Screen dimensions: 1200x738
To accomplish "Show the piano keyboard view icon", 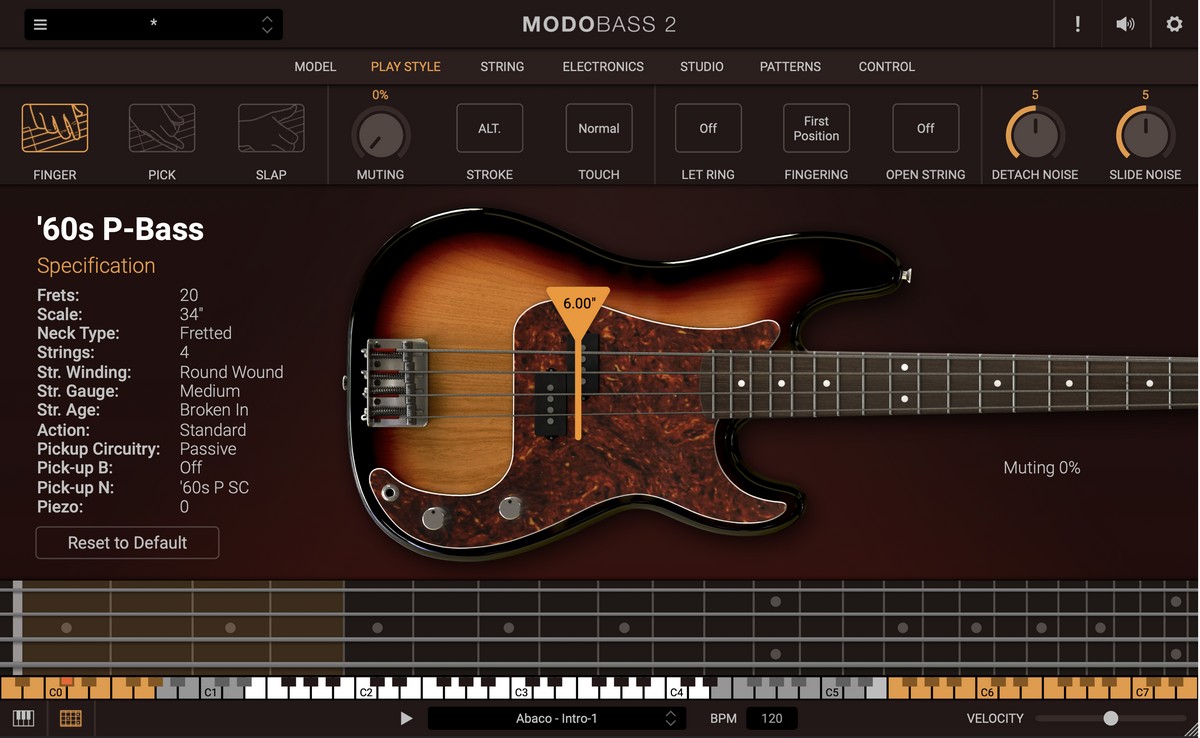I will click(x=23, y=718).
